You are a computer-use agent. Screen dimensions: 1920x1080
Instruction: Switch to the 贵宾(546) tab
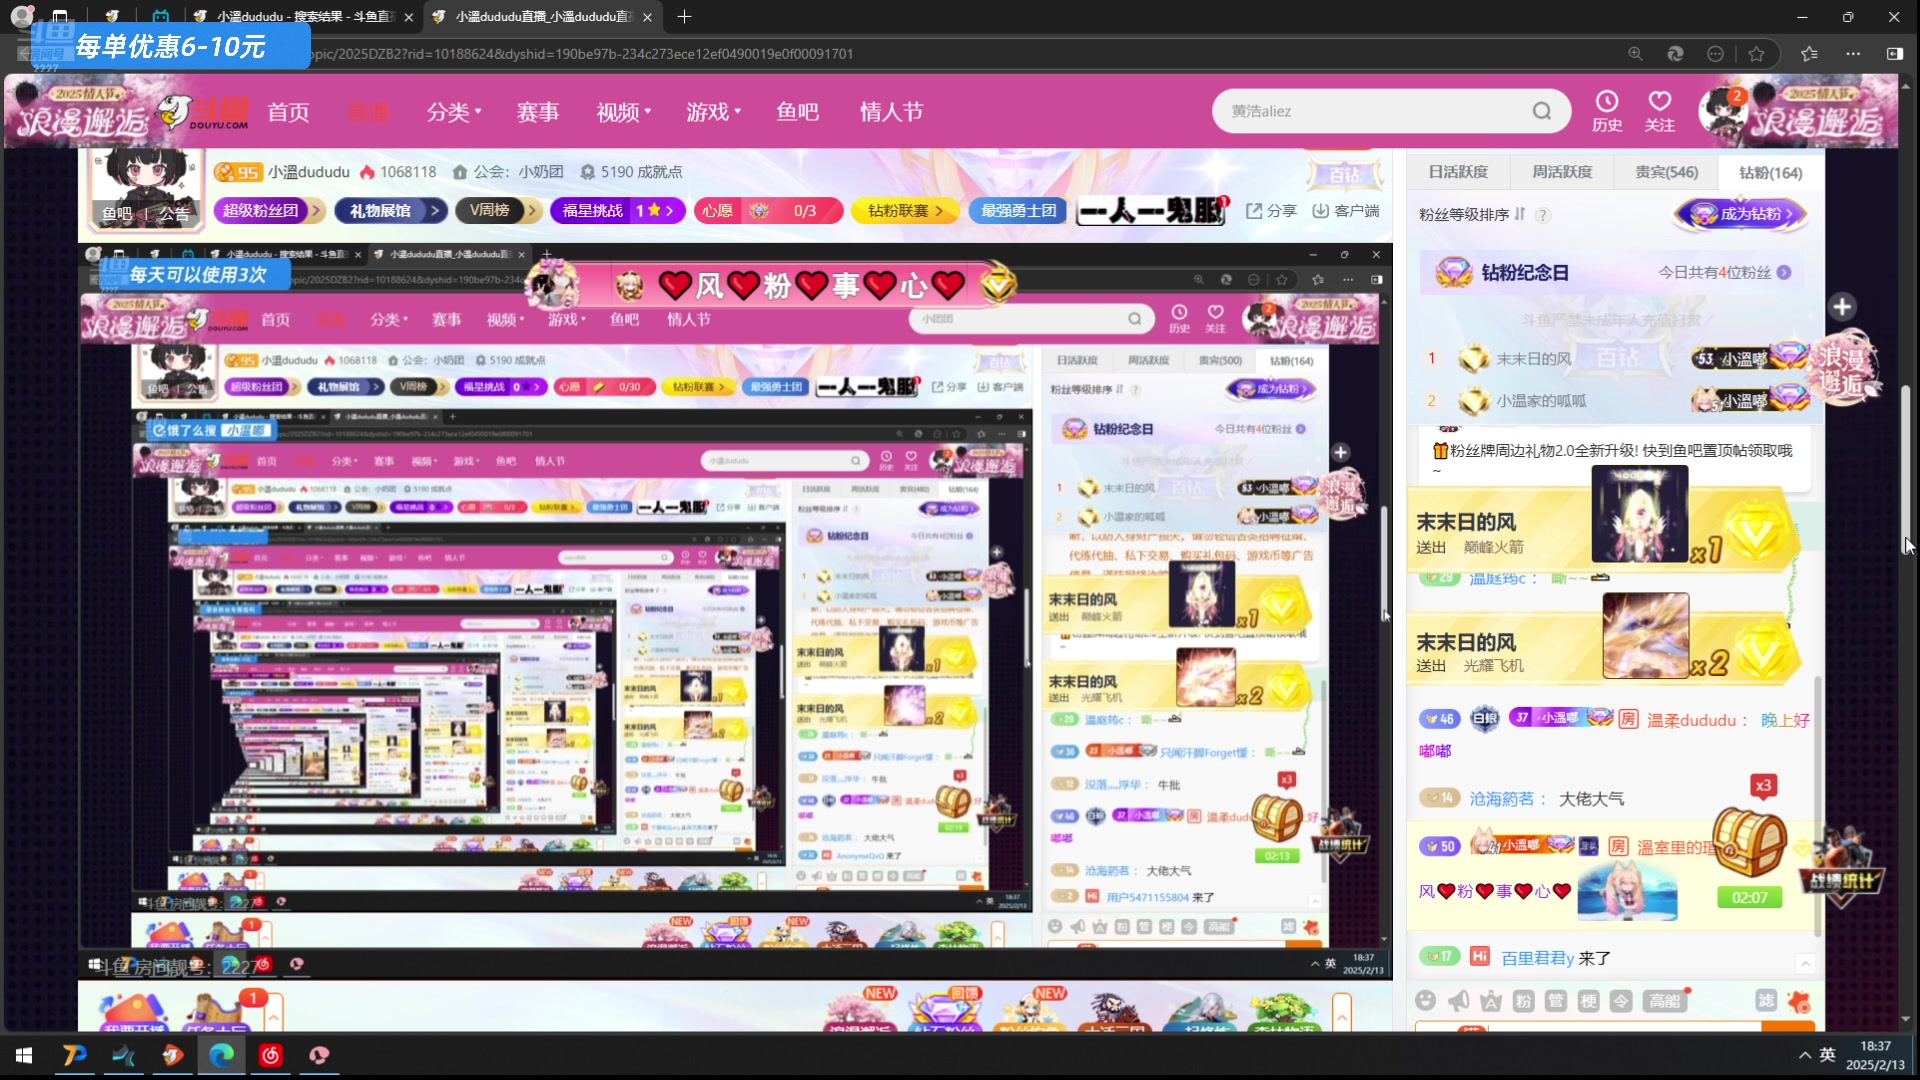pos(1666,172)
